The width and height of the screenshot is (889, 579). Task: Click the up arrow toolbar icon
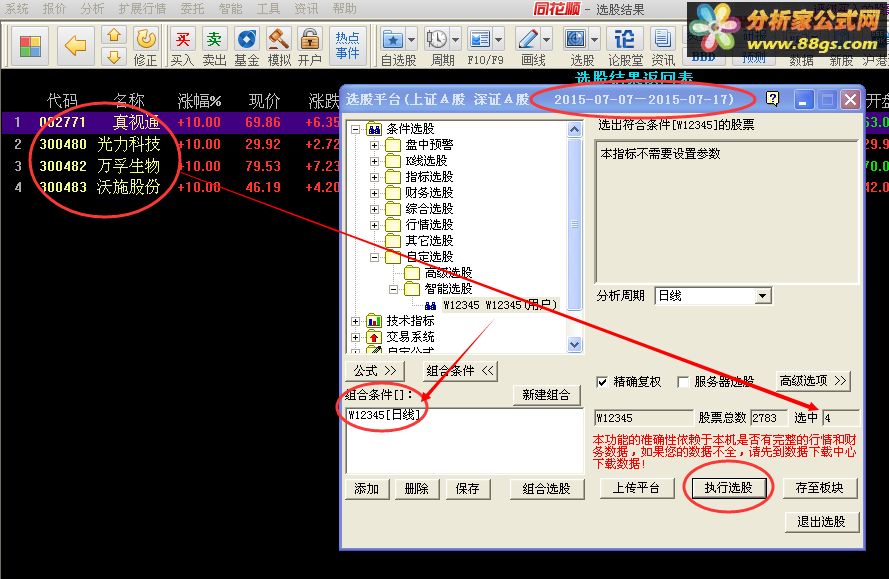[x=114, y=35]
